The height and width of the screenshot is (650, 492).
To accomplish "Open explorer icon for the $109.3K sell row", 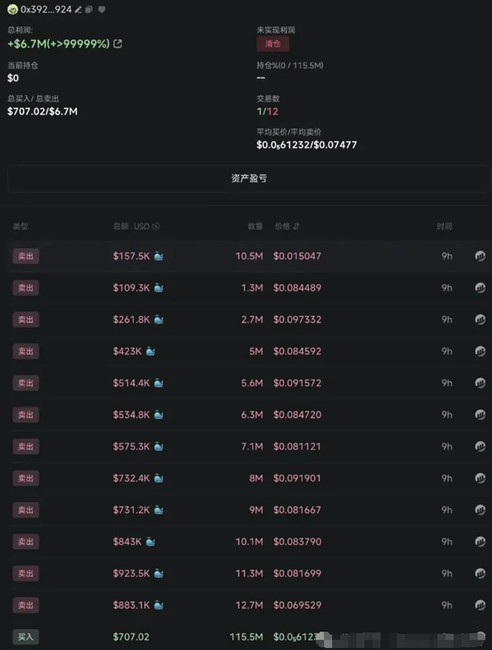I will (x=480, y=288).
